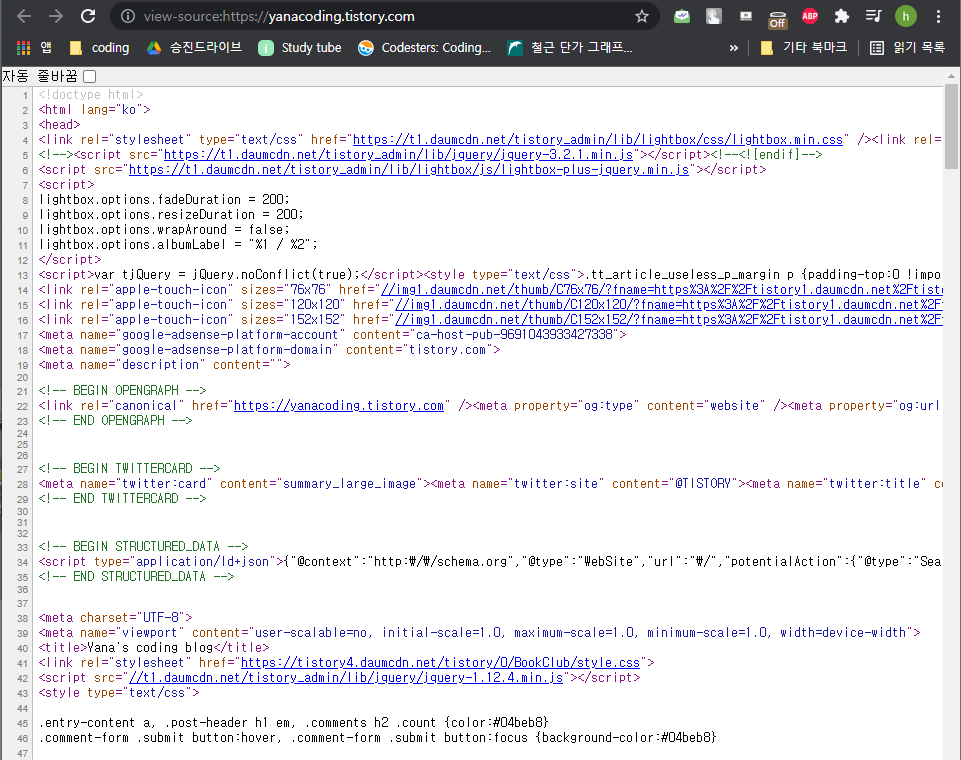Open the lightbox.min.css stylesheet link
Screen dimensions: 961x760
tap(598, 140)
